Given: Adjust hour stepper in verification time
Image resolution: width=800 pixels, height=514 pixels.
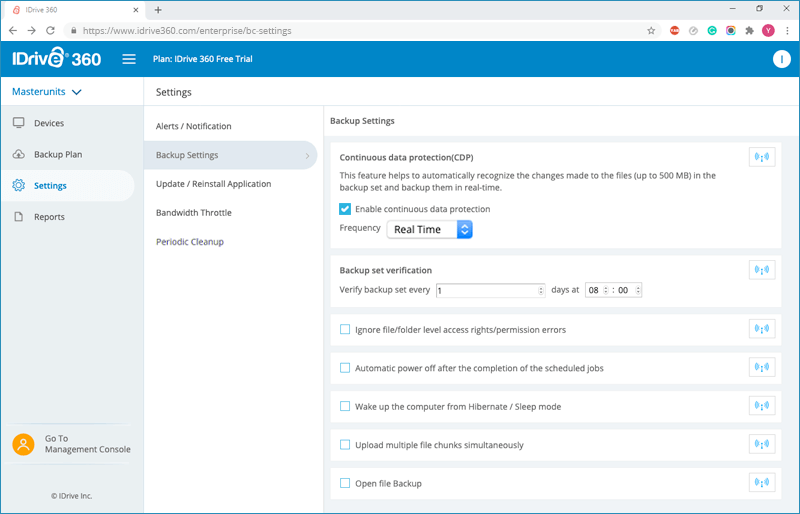Looking at the screenshot, I should (606, 290).
